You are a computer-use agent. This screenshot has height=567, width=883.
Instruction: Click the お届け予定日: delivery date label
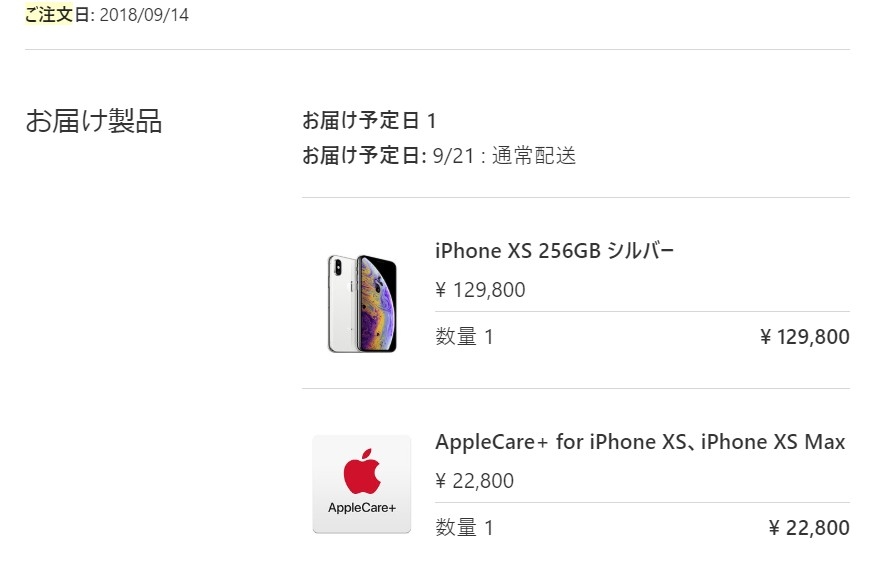coord(364,156)
